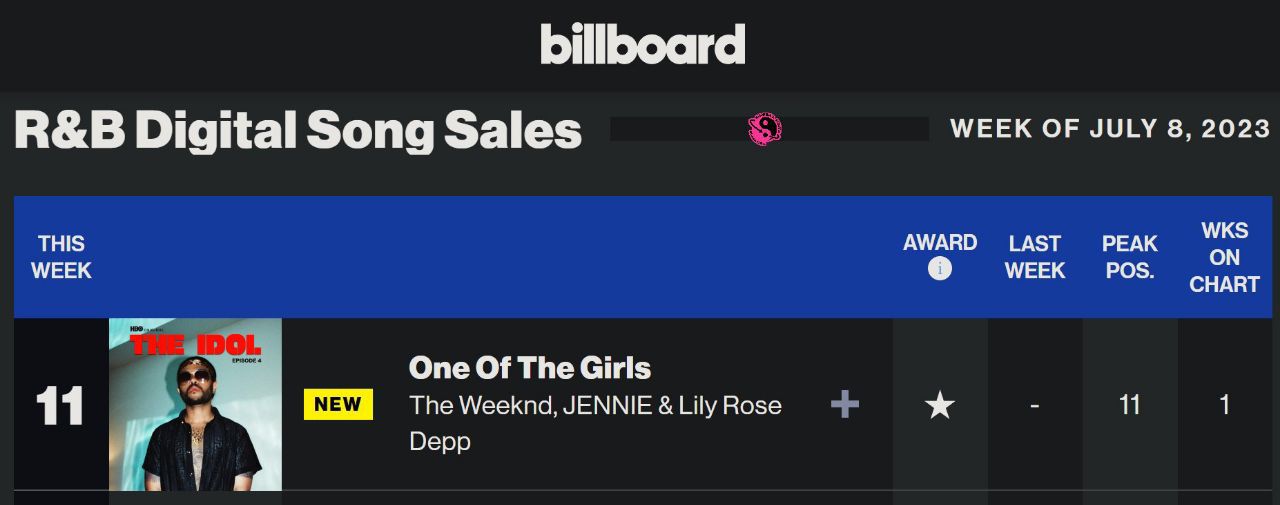Click the peak position value 11
Screen dimensions: 1280x505
coord(1129,404)
